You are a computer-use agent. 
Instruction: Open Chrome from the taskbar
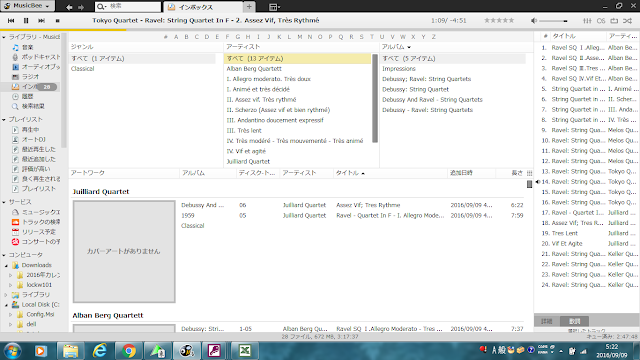tap(129, 351)
